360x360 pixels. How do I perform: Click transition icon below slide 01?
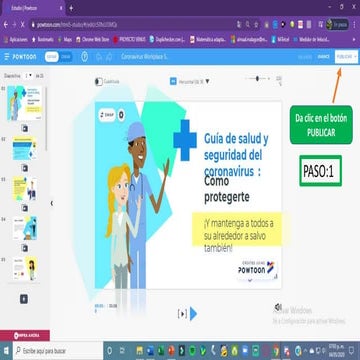tap(25, 128)
